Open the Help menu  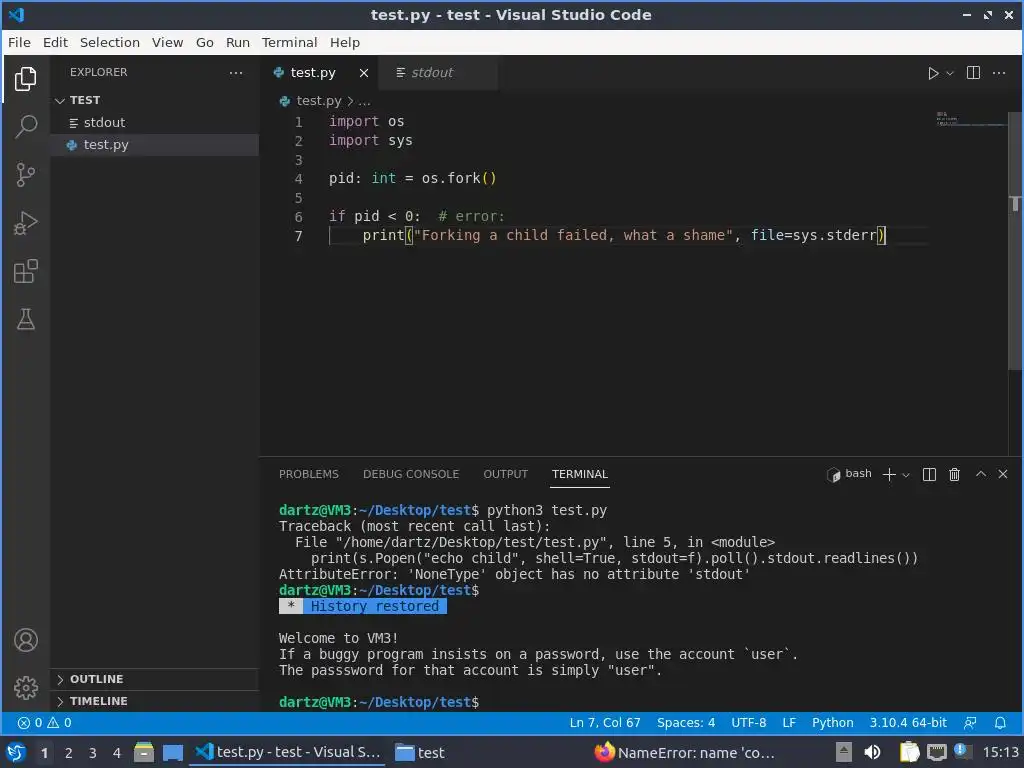345,42
